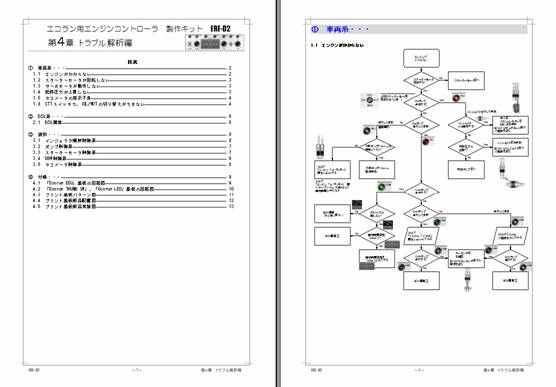Select the 第4章 トラブル解析編 chapter title
Viewport: 556px width, 387px height.
coord(90,43)
